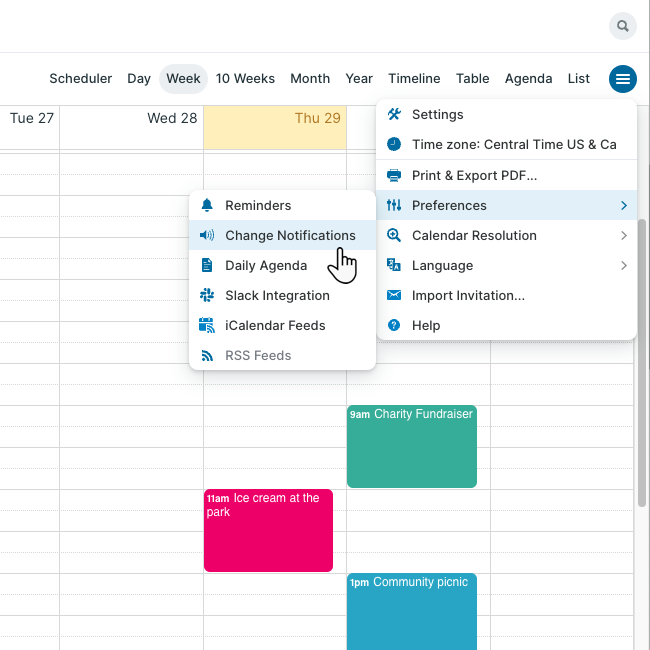The width and height of the screenshot is (650, 650).
Task: Click the Daily Agenda document icon
Action: [207, 265]
